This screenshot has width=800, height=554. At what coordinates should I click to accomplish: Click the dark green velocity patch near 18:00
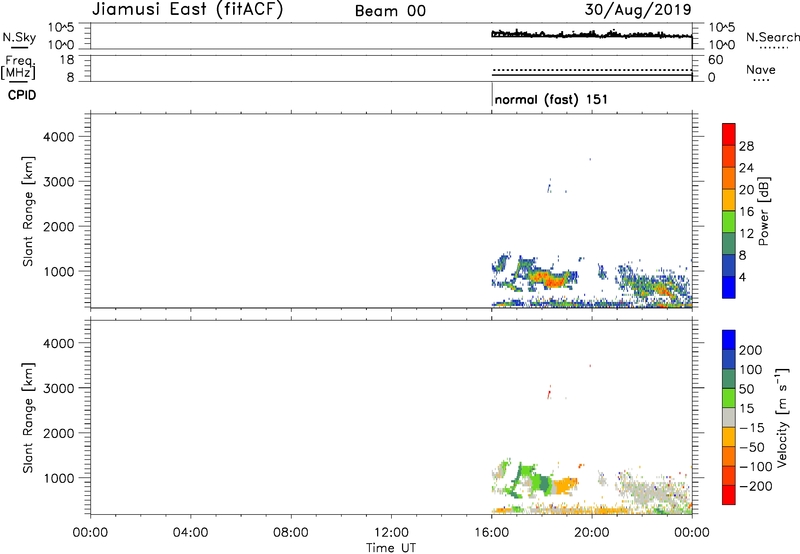tap(544, 483)
